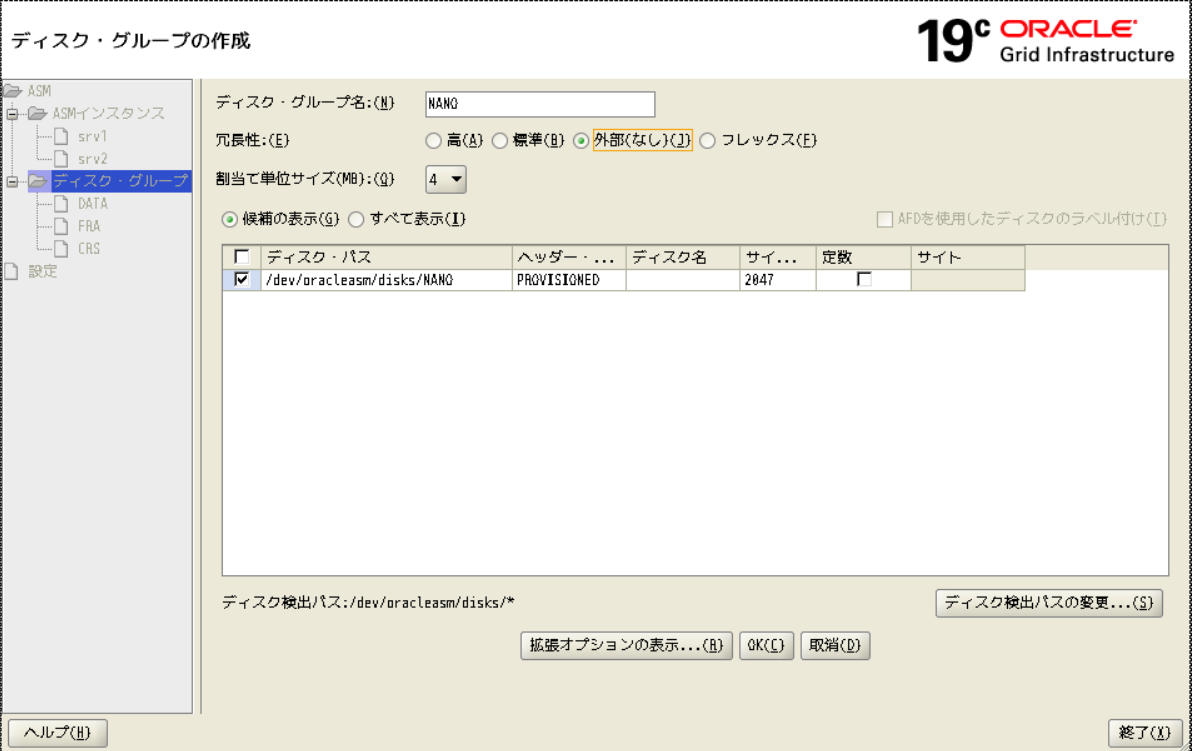This screenshot has width=1192, height=751.
Task: Select 高(A) redundancy radio button
Action: pyautogui.click(x=433, y=141)
